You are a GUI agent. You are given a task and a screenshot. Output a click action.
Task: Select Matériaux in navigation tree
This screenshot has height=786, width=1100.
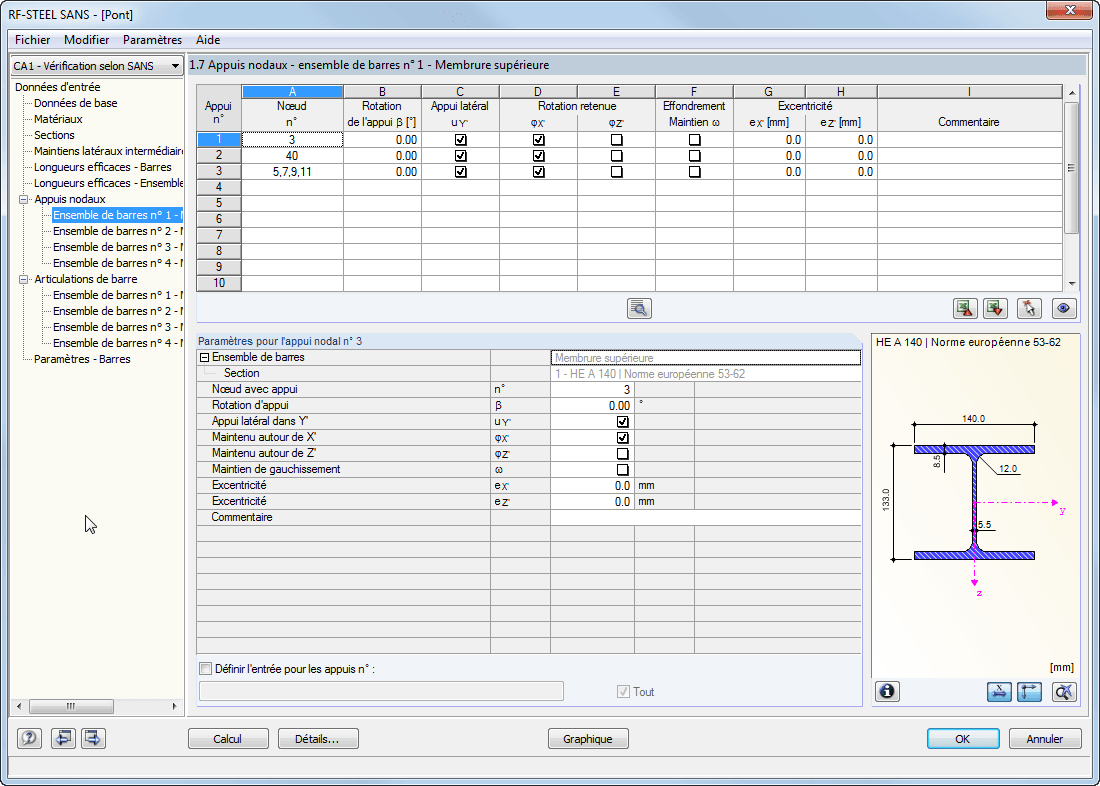(x=58, y=119)
